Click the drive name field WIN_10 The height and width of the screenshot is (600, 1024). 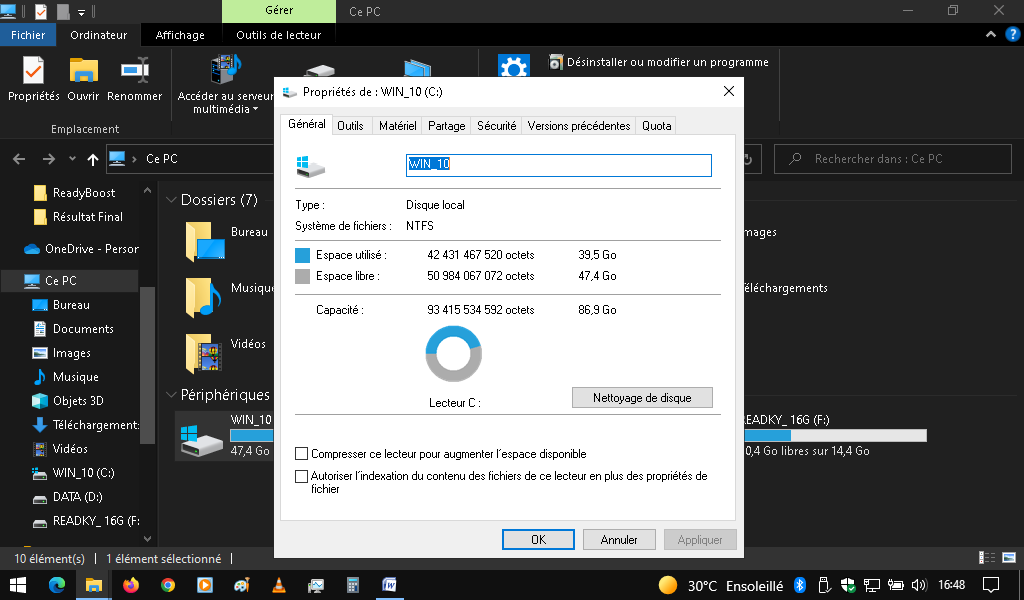[x=559, y=165]
